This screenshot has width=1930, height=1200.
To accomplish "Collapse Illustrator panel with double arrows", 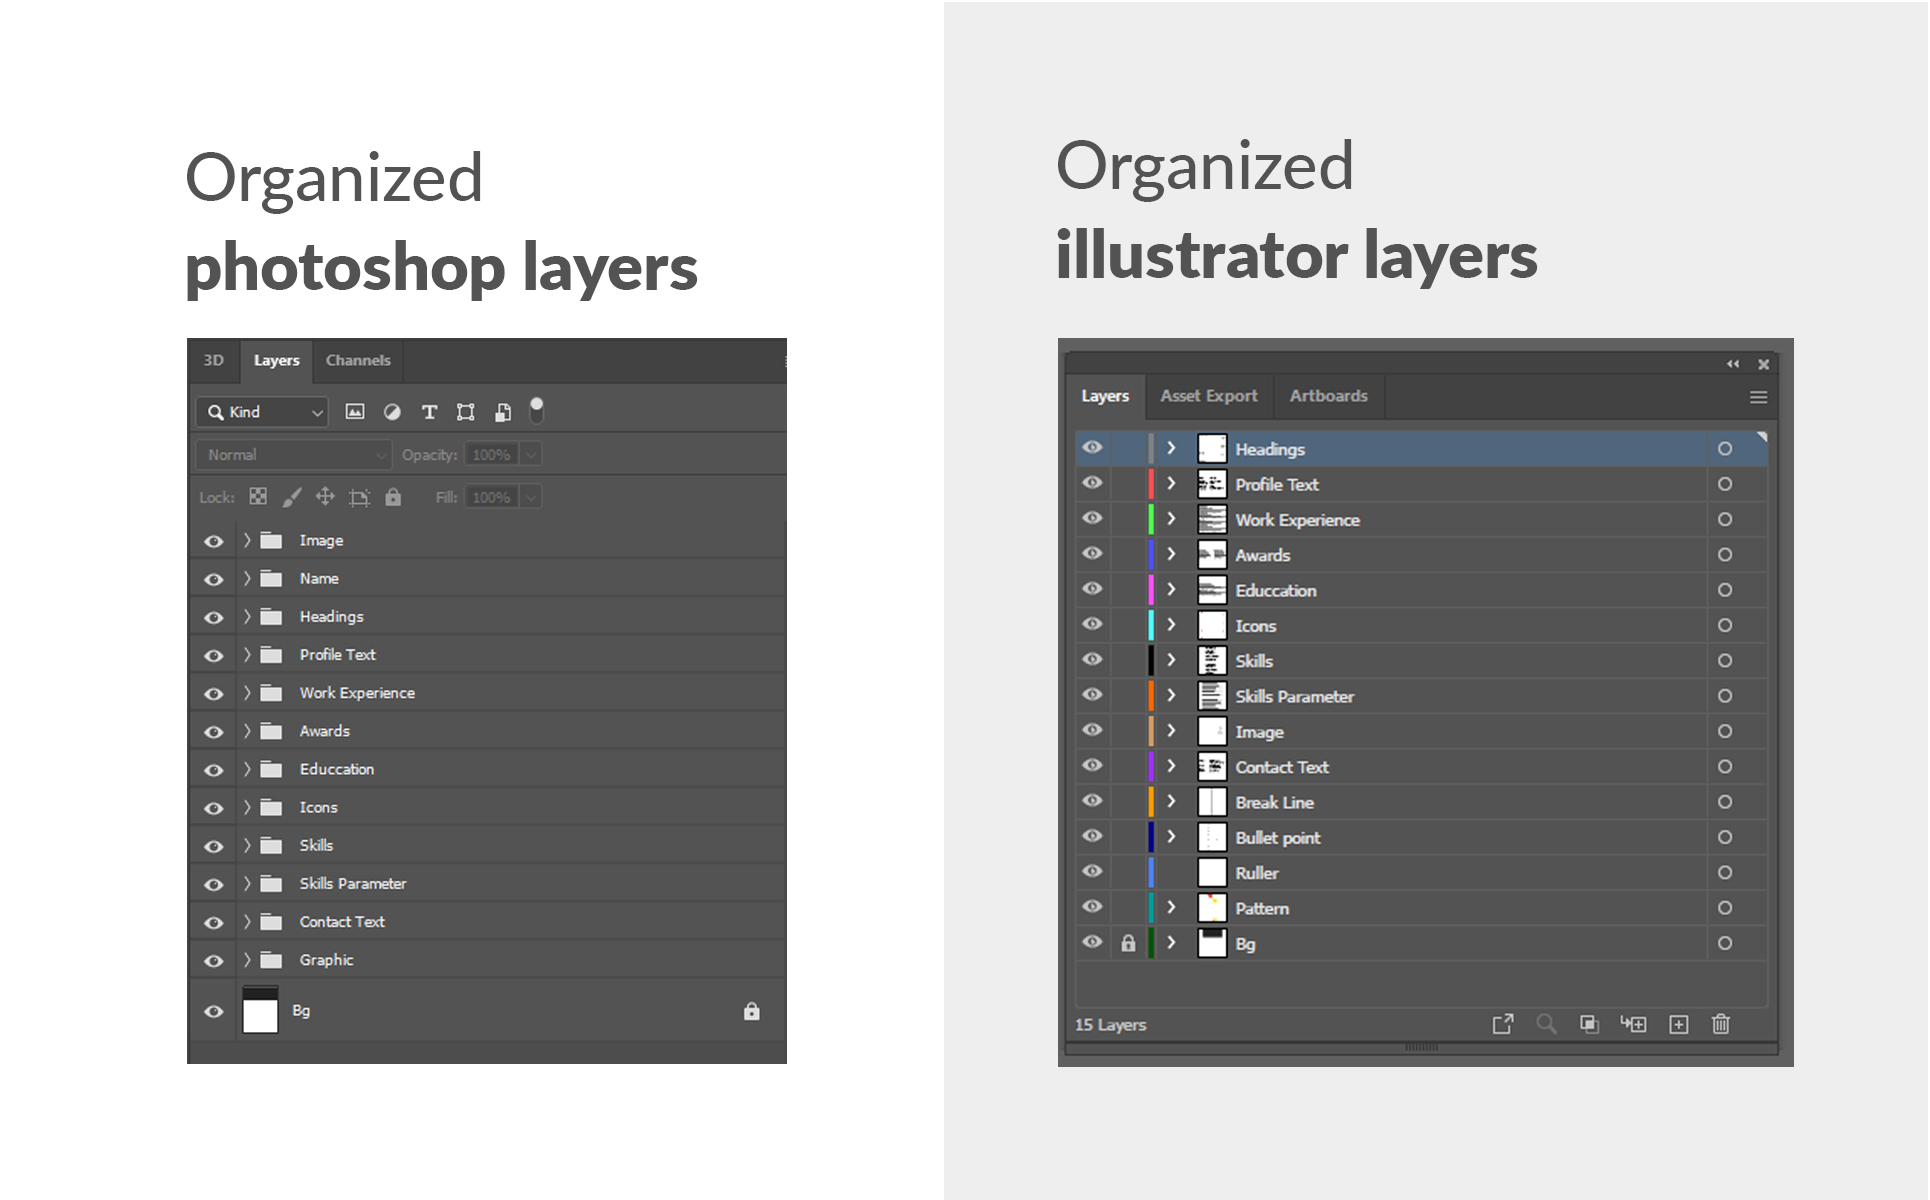I will tap(1733, 364).
